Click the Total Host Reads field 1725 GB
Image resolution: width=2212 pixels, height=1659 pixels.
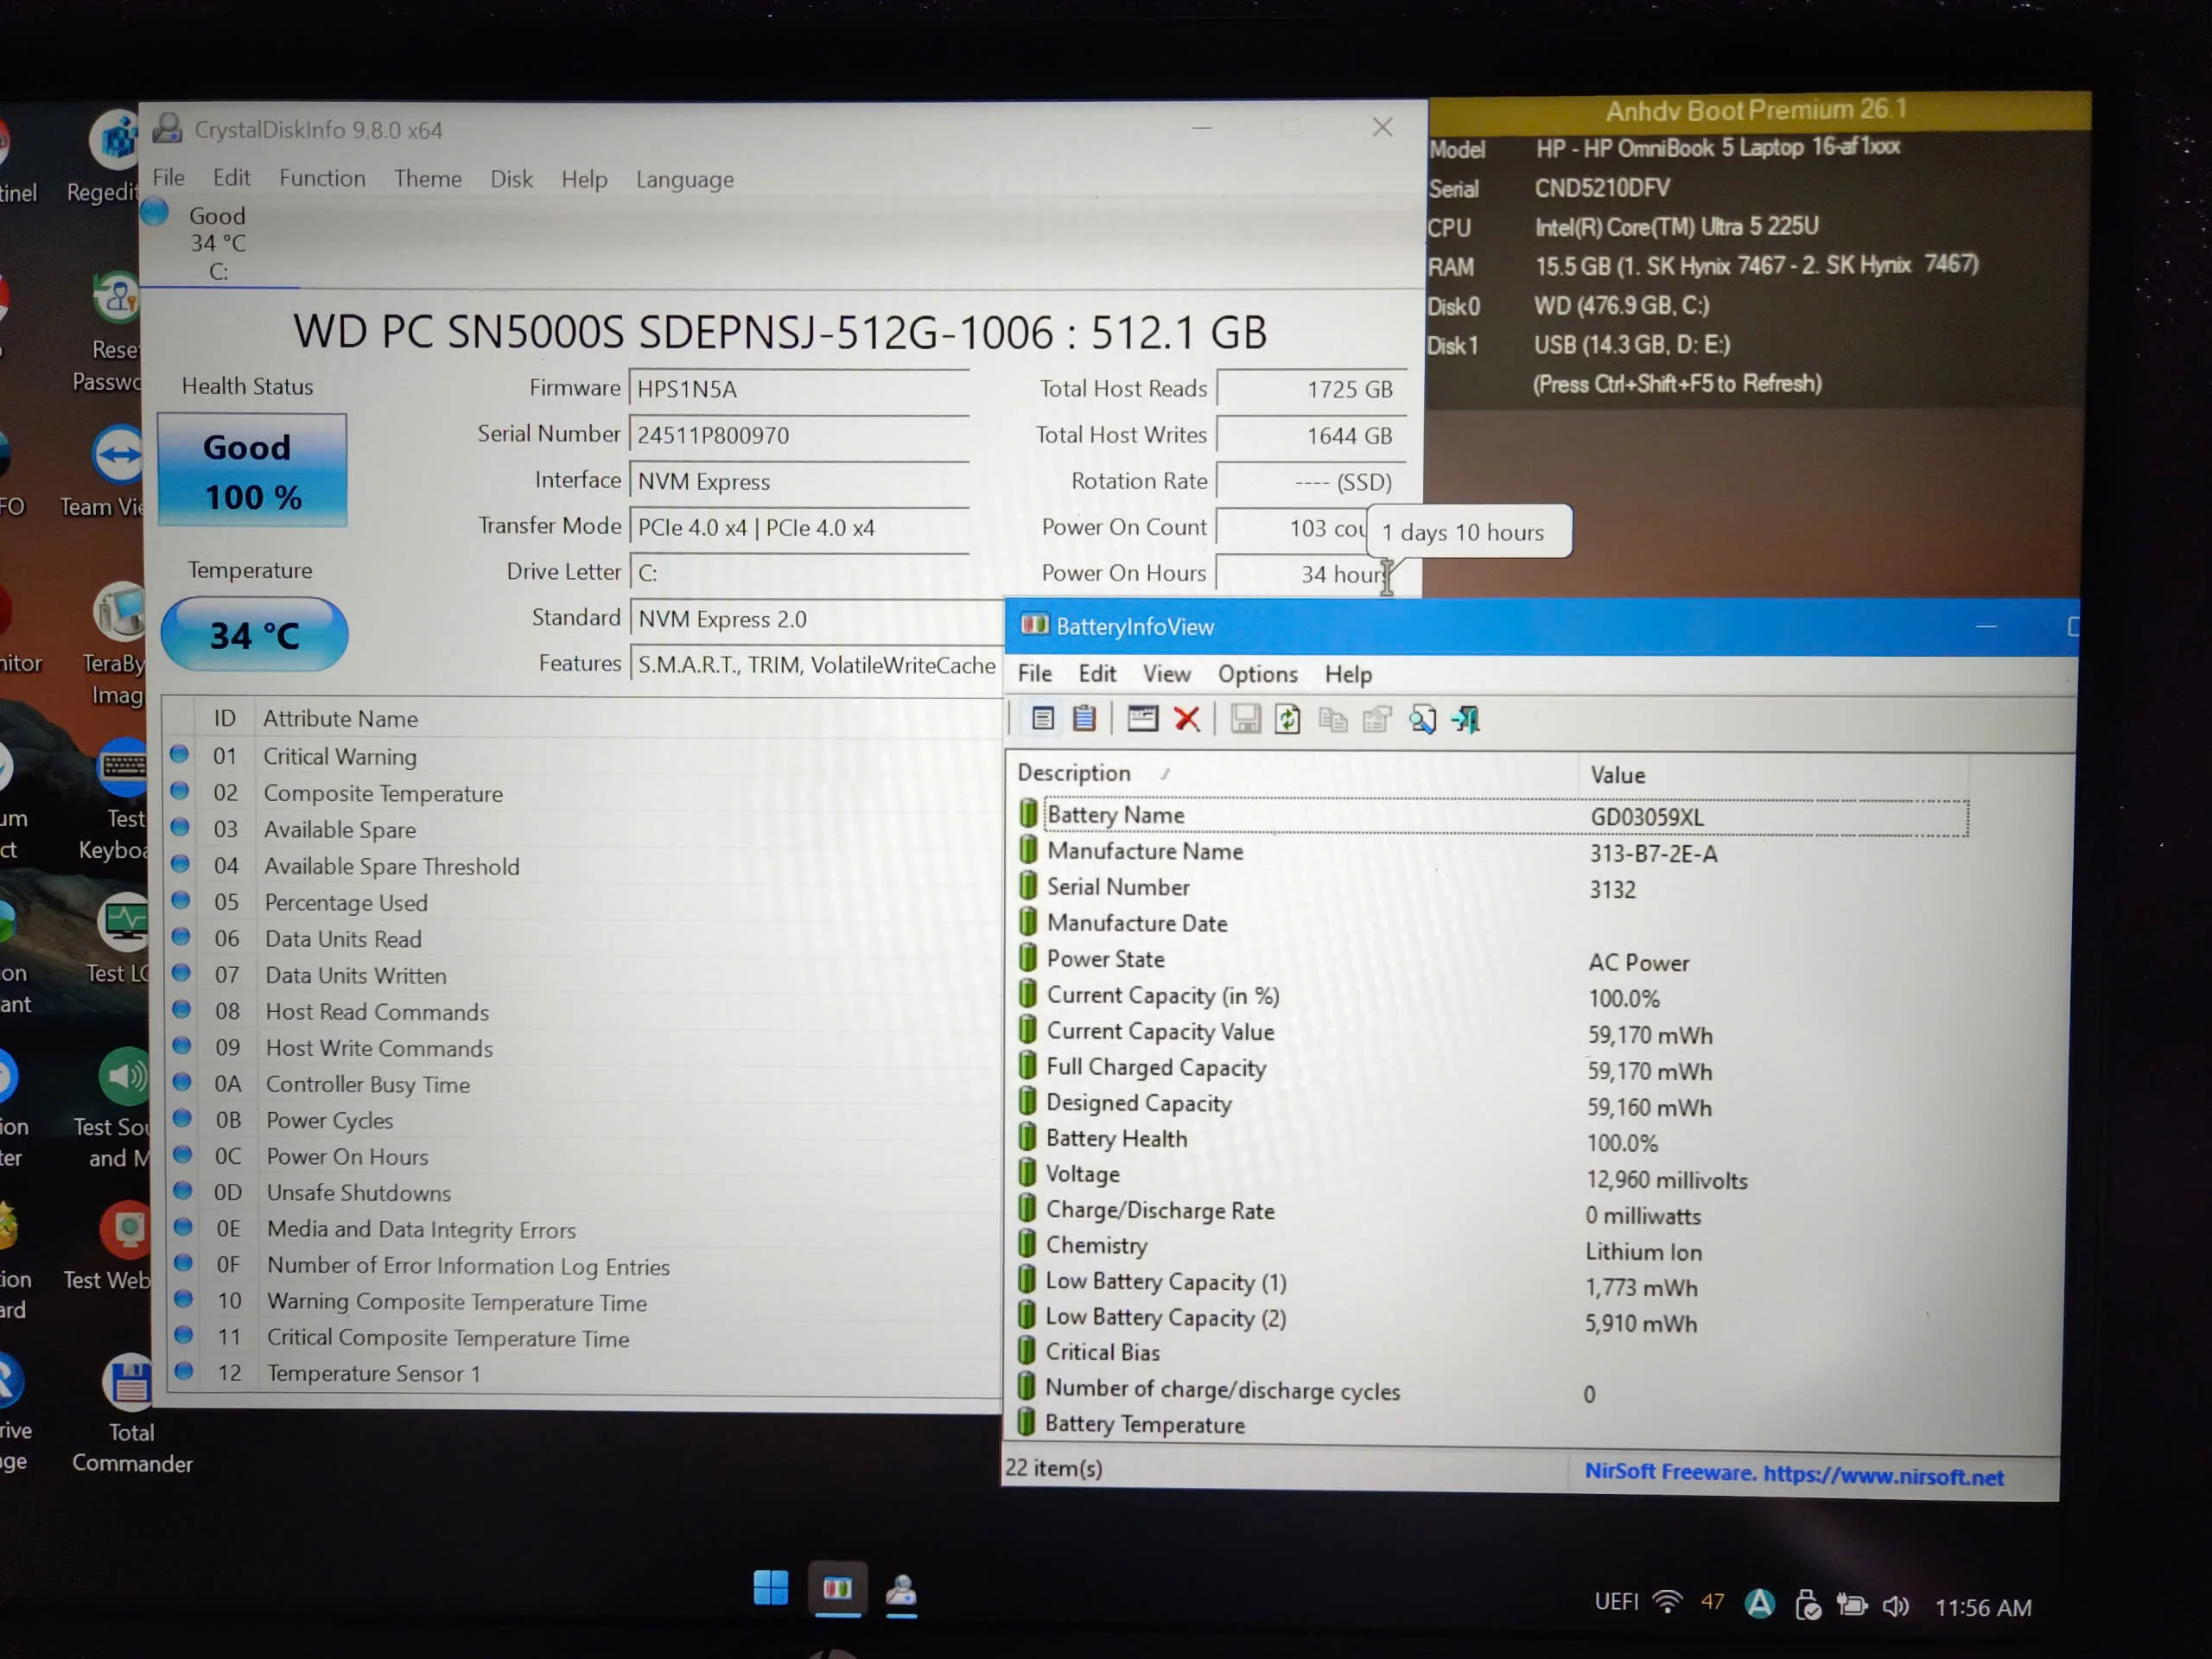[1311, 389]
